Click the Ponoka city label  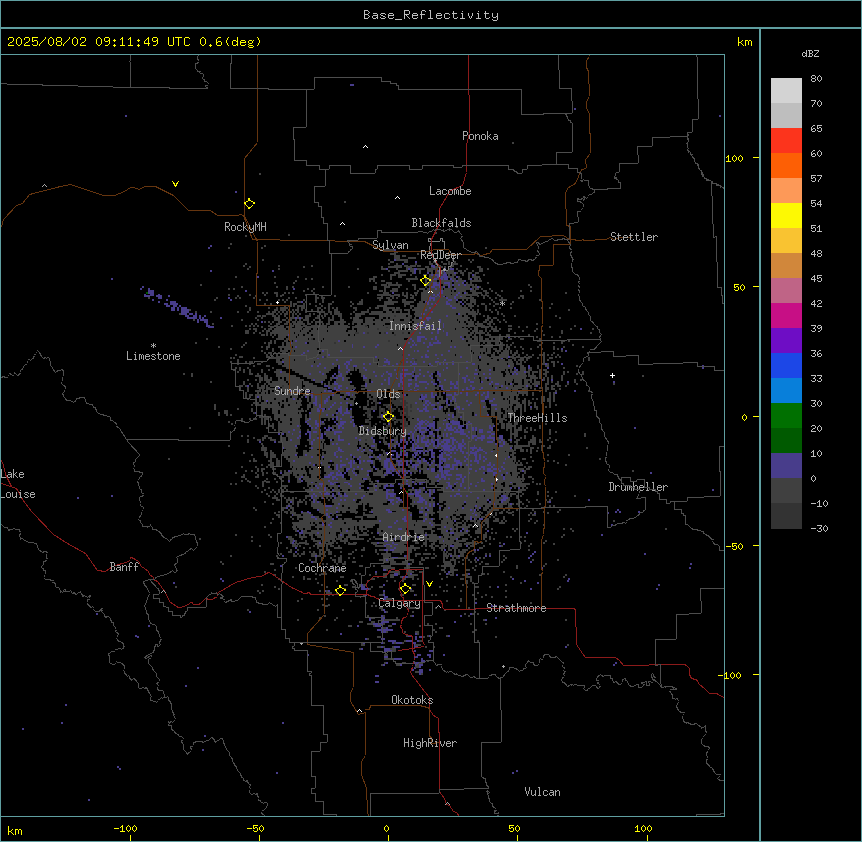pyautogui.click(x=480, y=136)
